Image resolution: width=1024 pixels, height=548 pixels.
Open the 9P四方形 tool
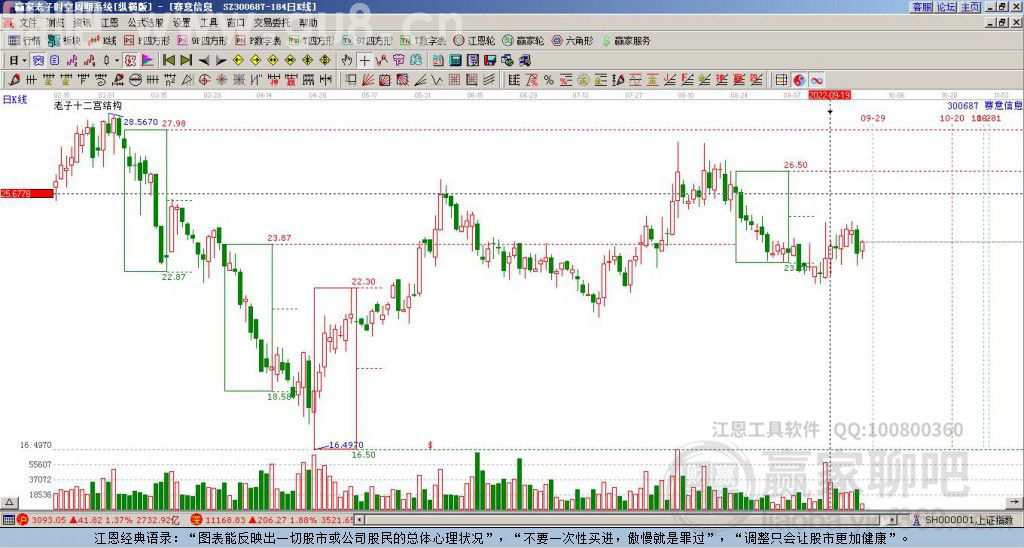click(202, 40)
